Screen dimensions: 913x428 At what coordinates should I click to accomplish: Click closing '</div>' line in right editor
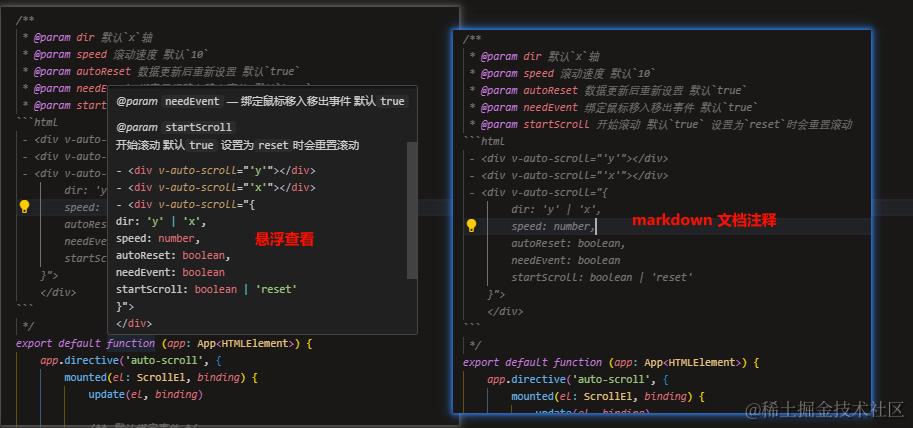point(505,311)
